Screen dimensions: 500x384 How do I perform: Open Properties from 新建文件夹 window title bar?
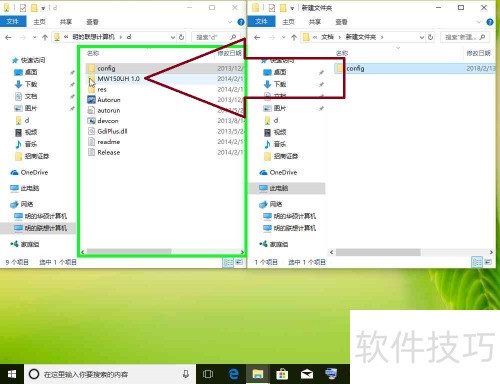(272, 8)
